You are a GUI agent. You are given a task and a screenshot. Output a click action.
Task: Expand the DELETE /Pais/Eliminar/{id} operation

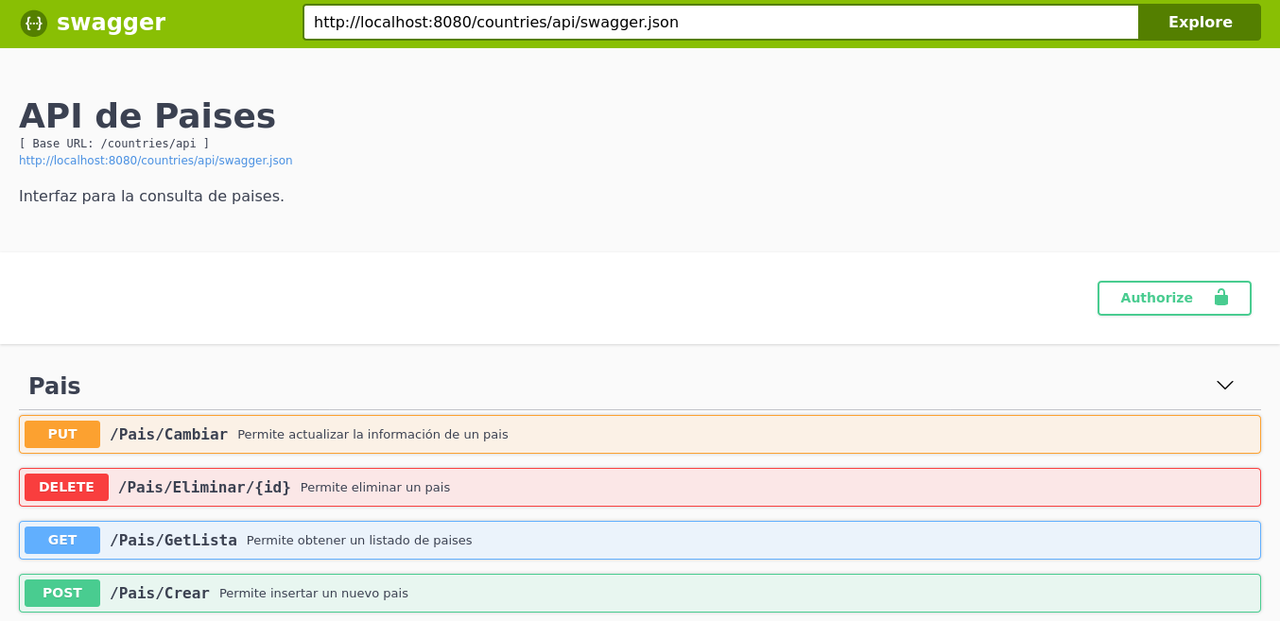(x=640, y=487)
